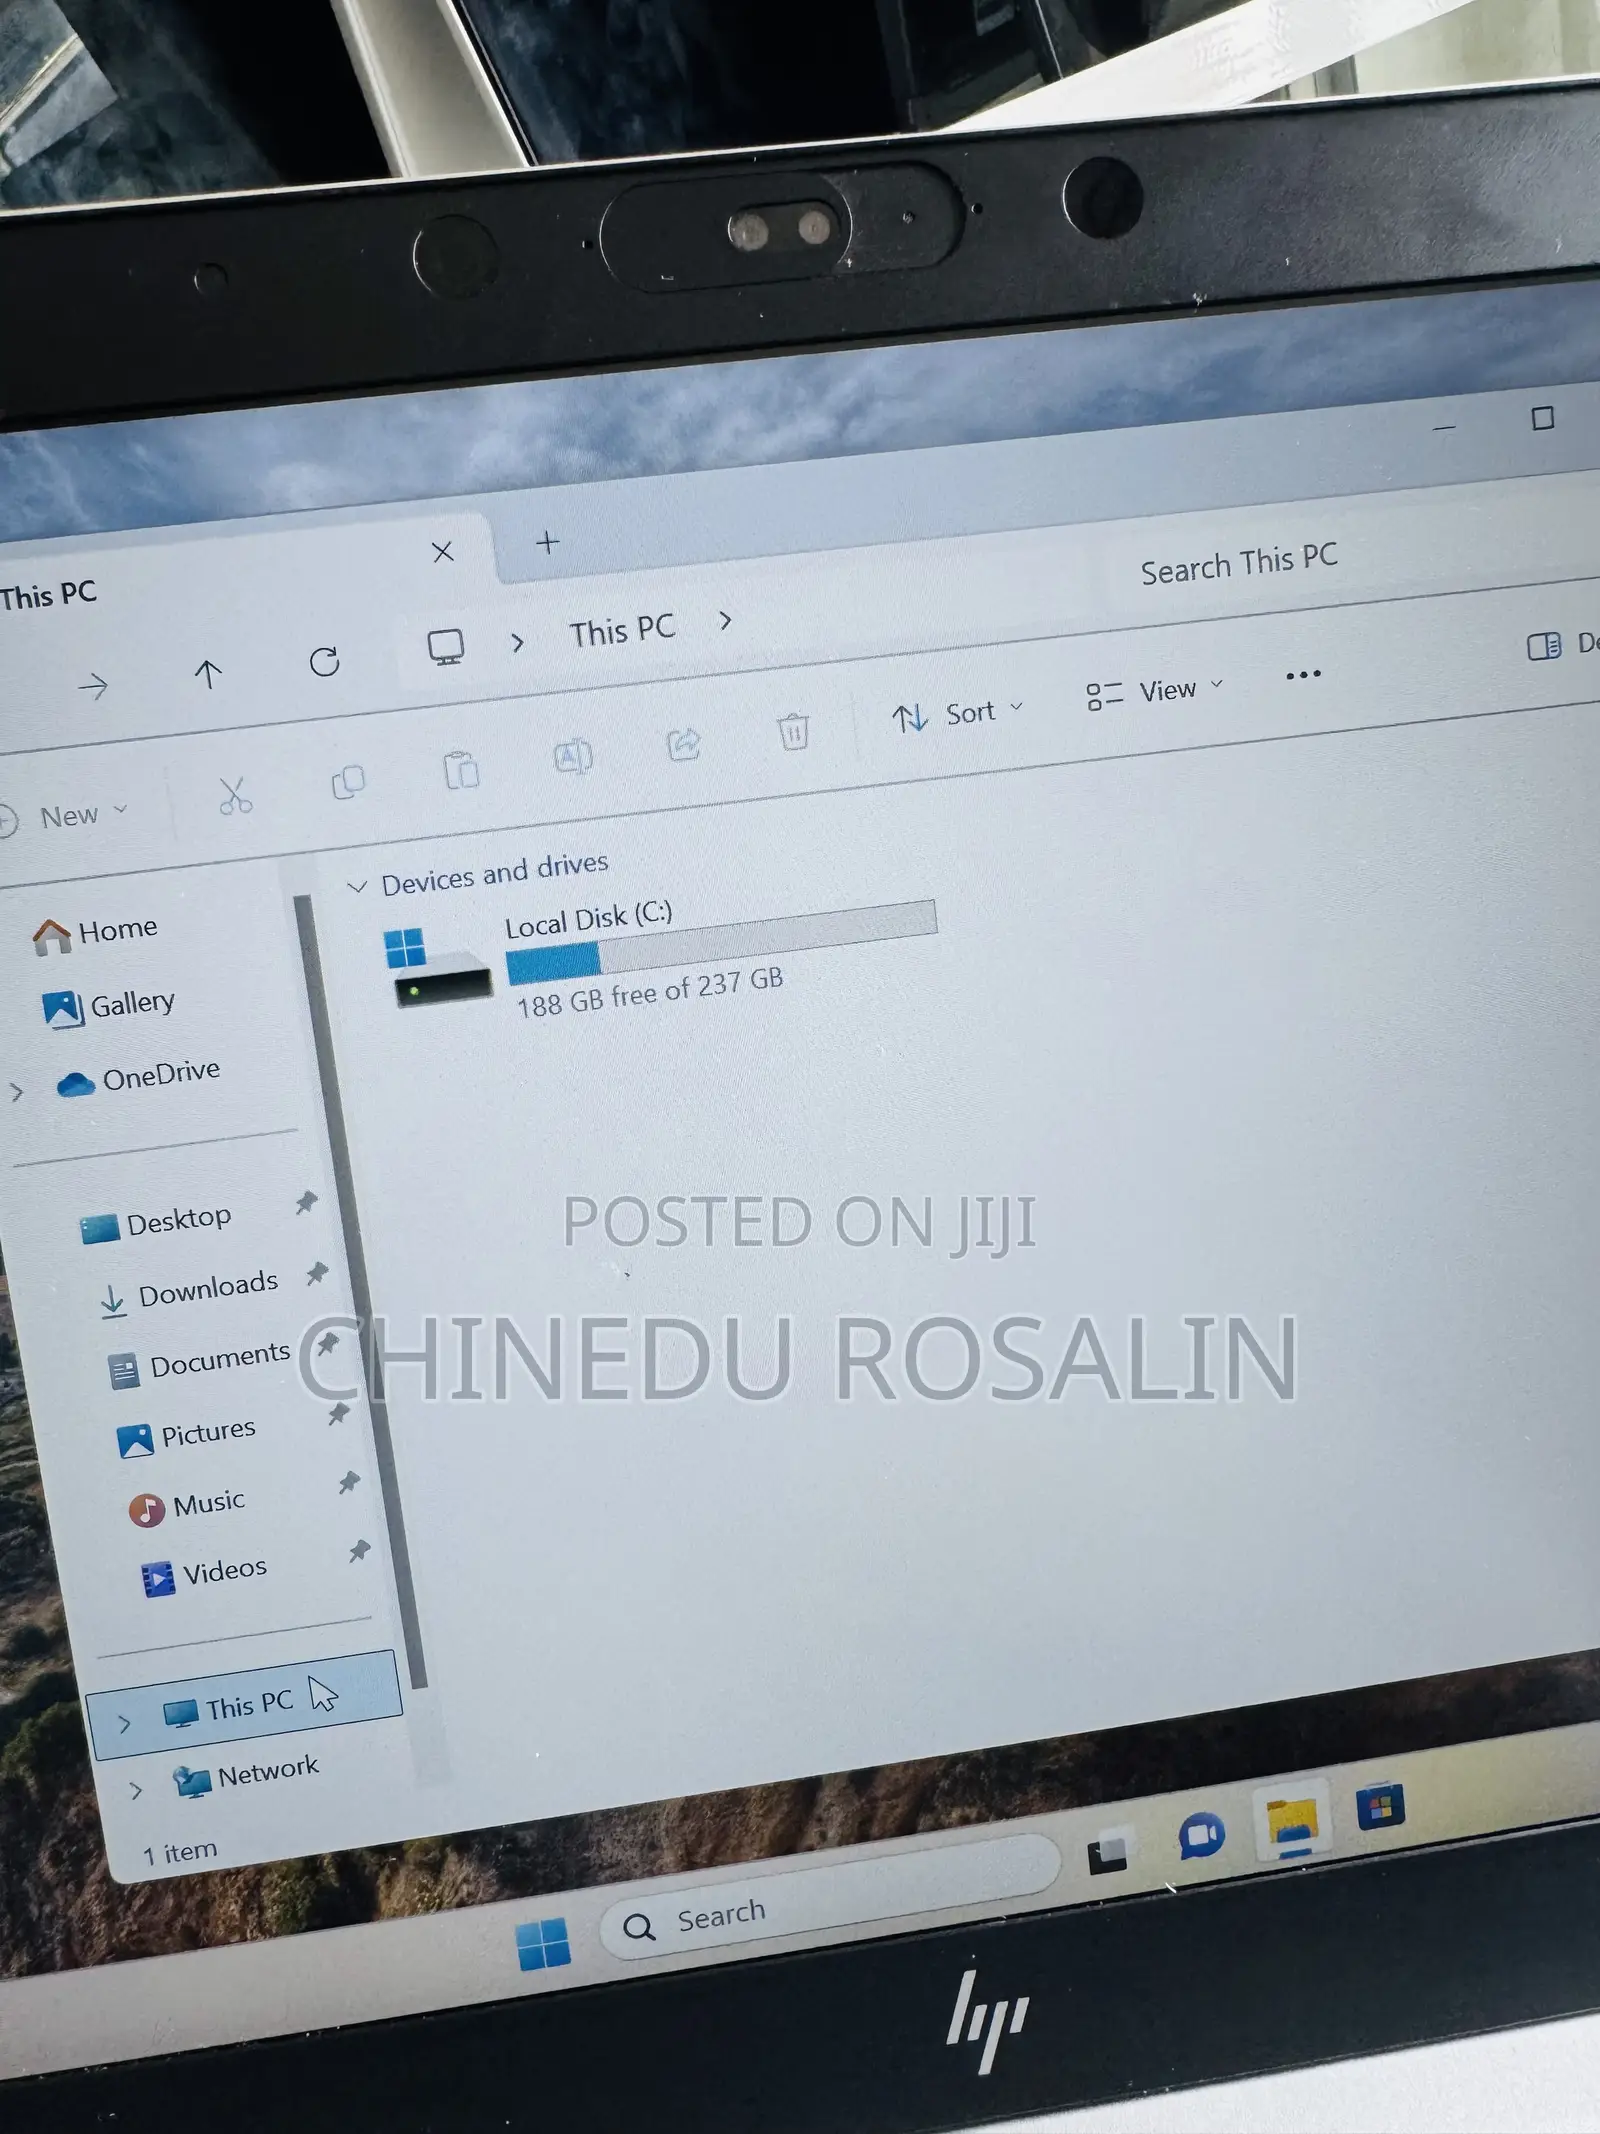Open Task View on the taskbar
Screen dimensions: 1600x2134
pyautogui.click(x=1107, y=1852)
